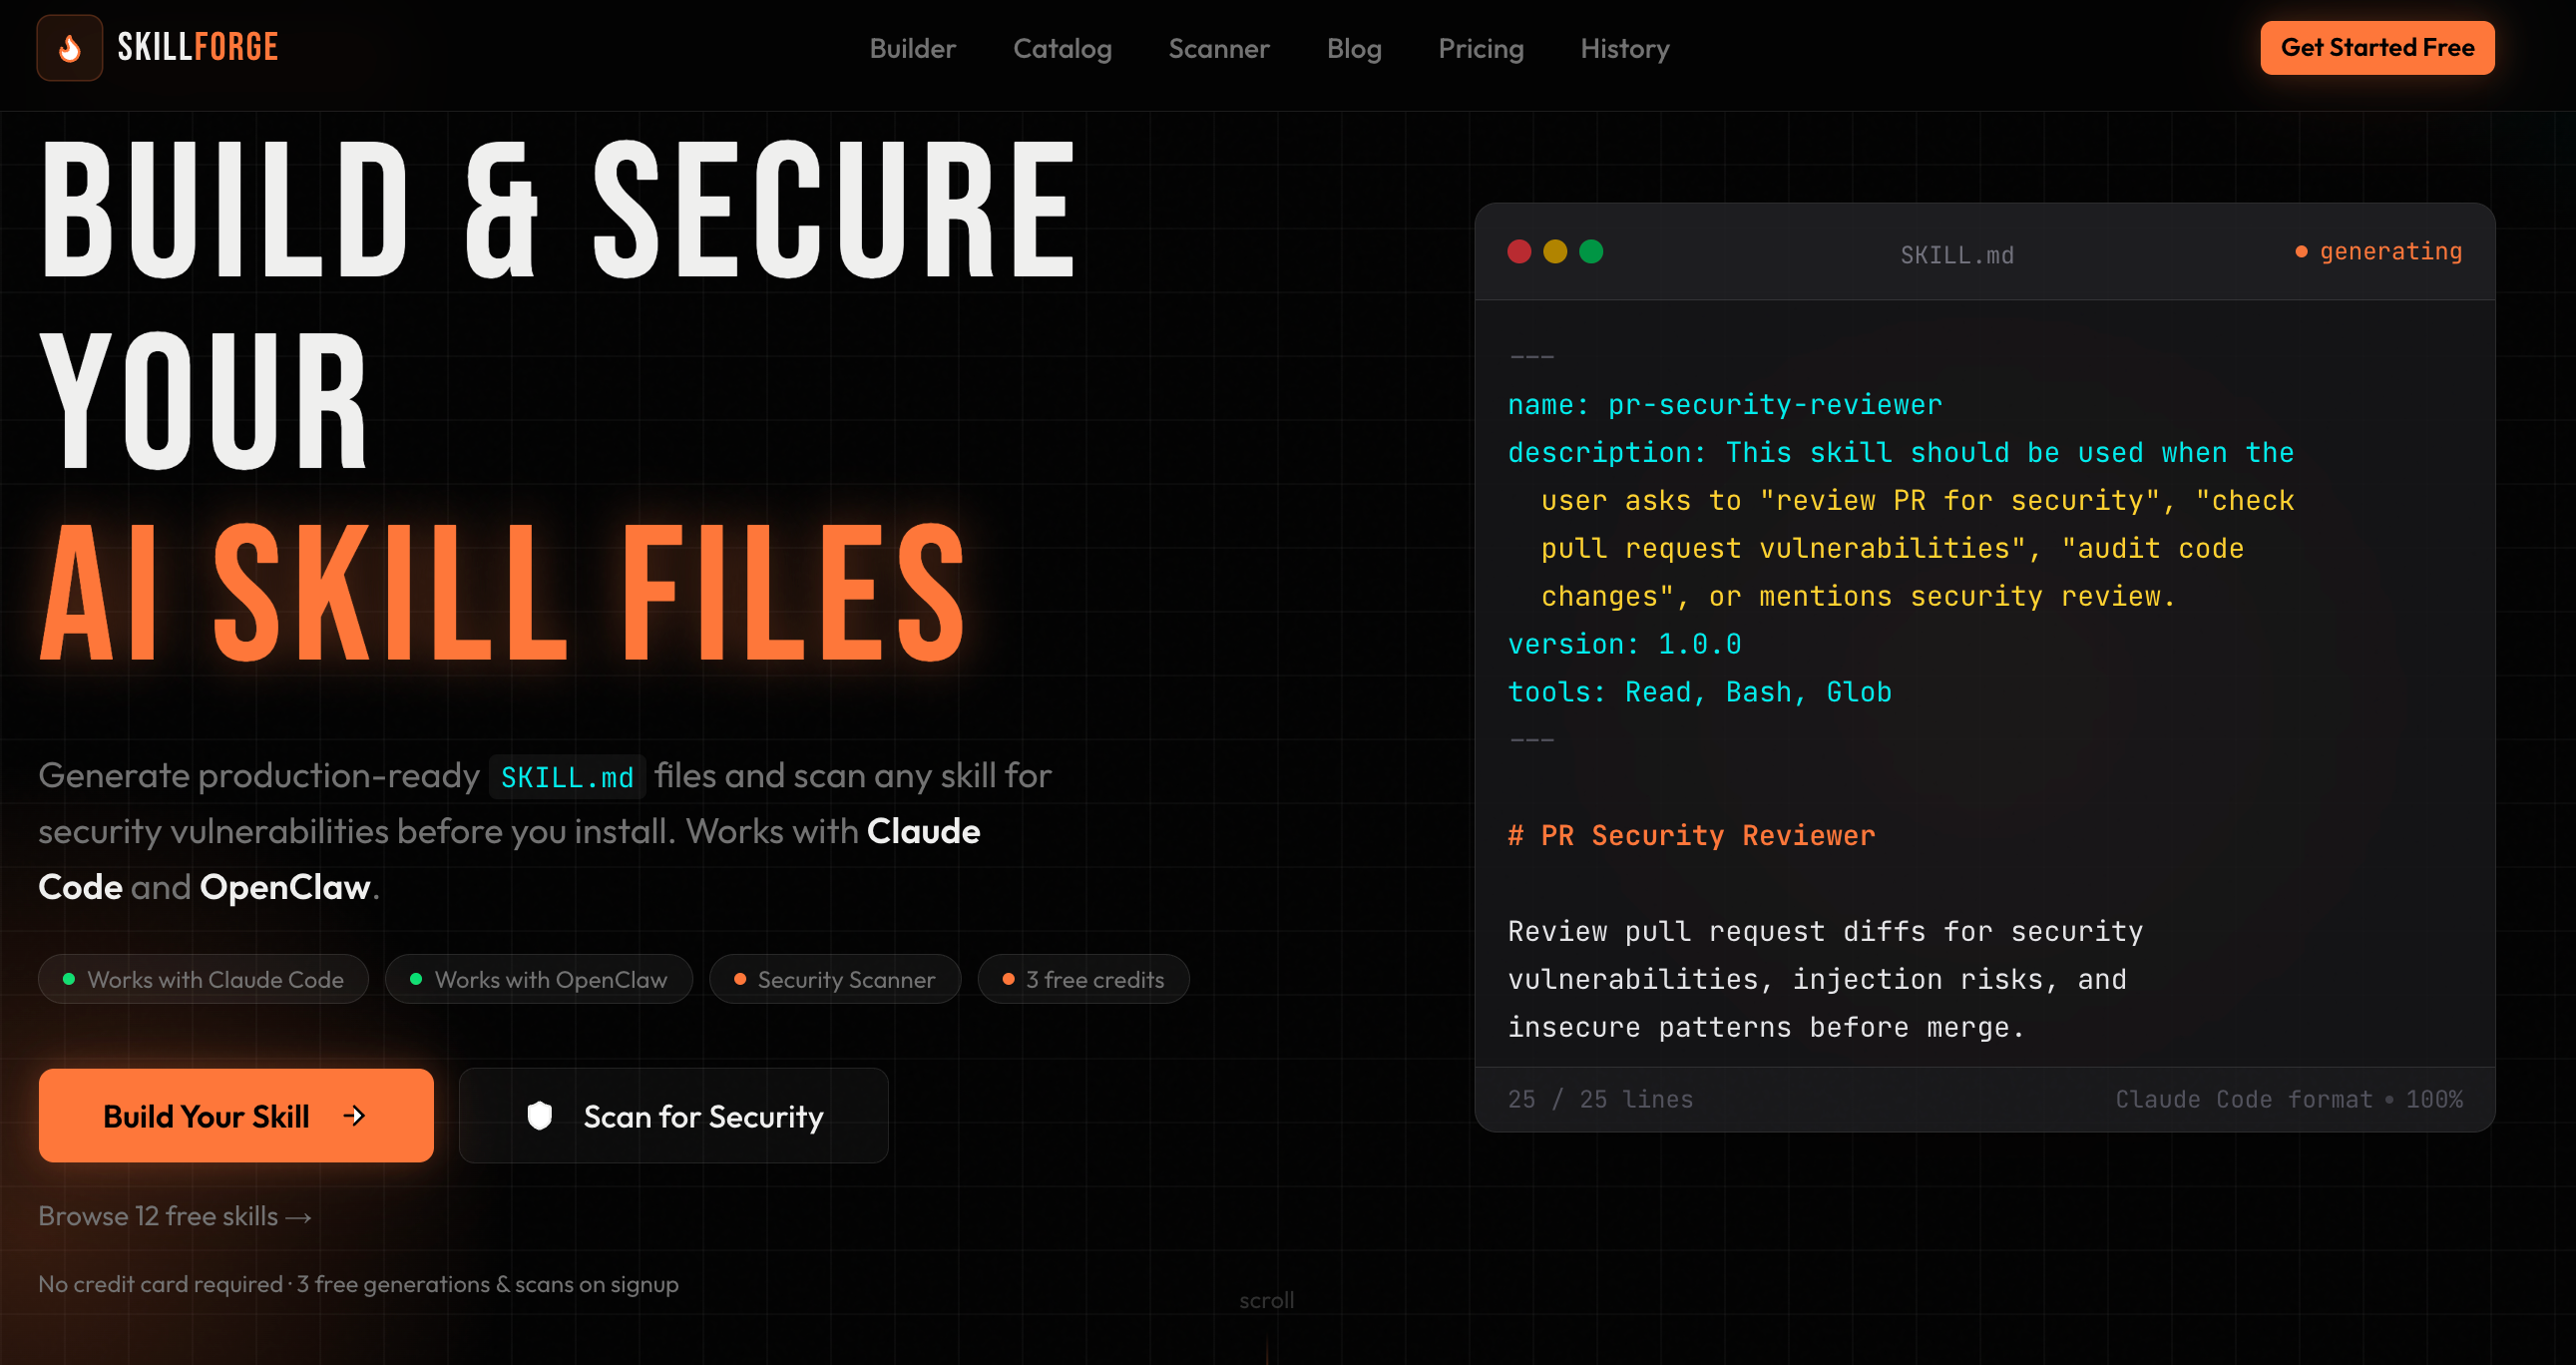Click Browse 12 free skills link

pyautogui.click(x=175, y=1216)
